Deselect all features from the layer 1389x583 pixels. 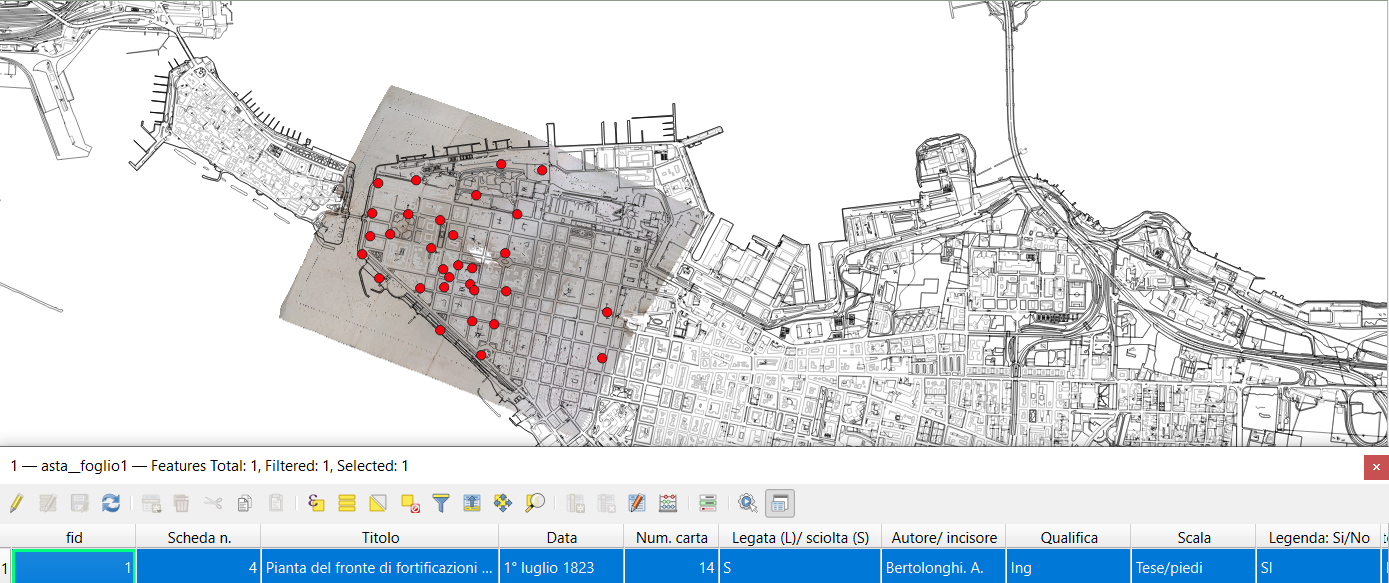click(409, 503)
